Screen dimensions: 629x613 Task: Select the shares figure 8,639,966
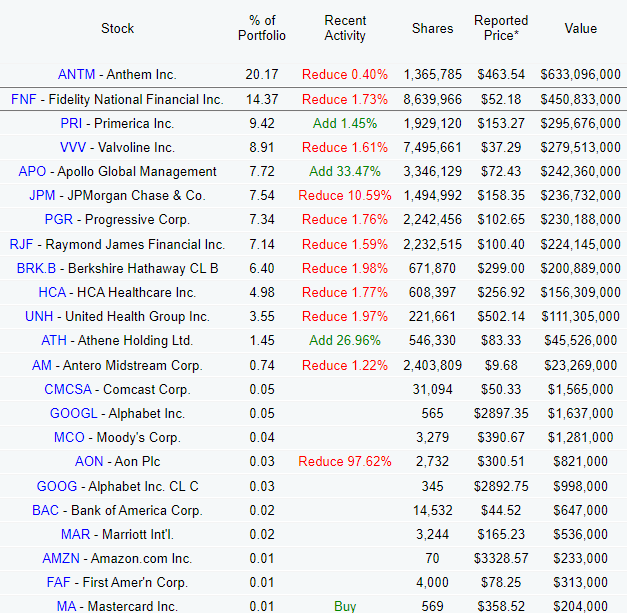(x=432, y=99)
